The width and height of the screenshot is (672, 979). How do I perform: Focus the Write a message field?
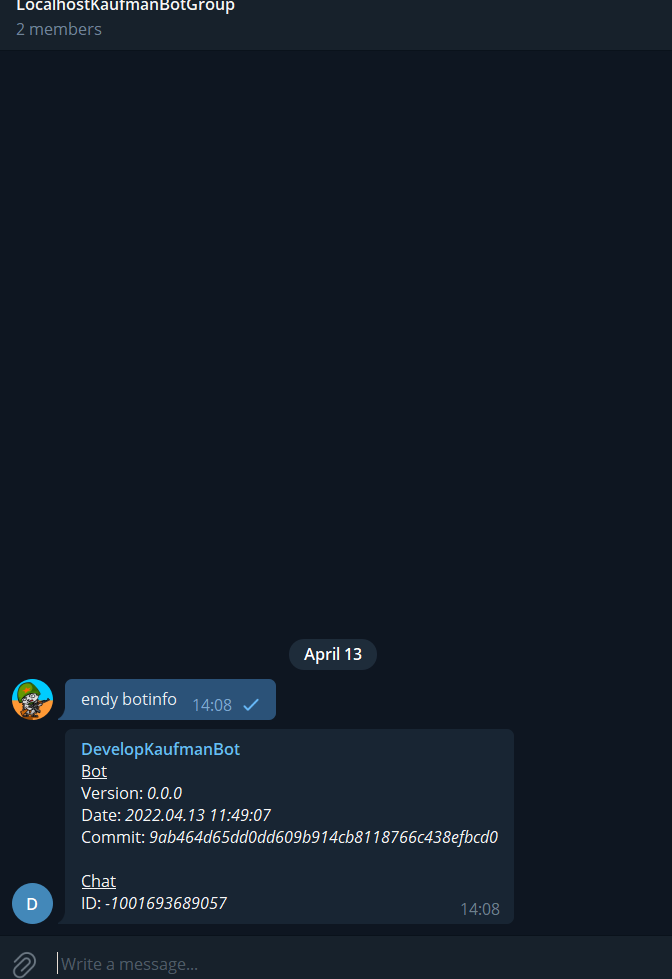tap(362, 964)
